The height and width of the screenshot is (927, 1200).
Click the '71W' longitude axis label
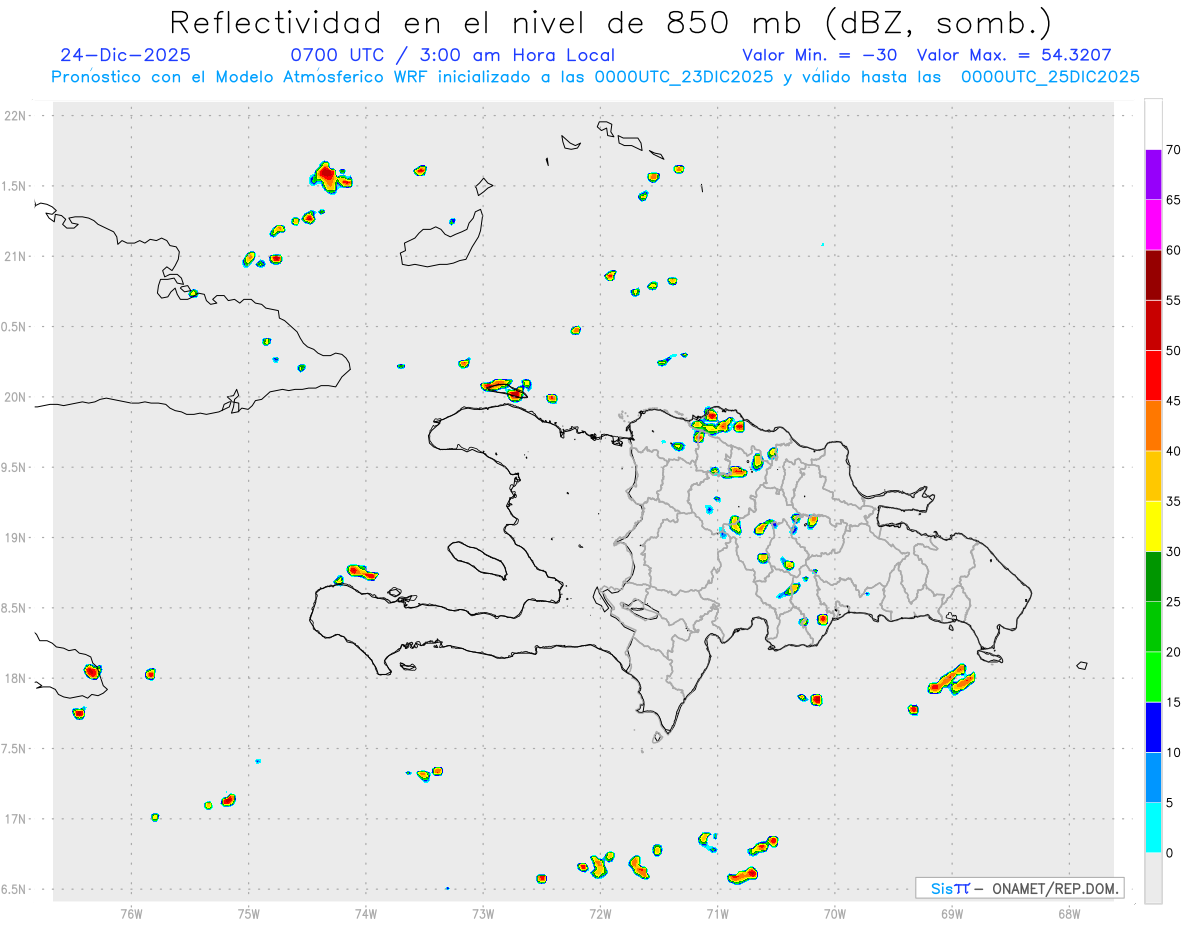coord(717,913)
